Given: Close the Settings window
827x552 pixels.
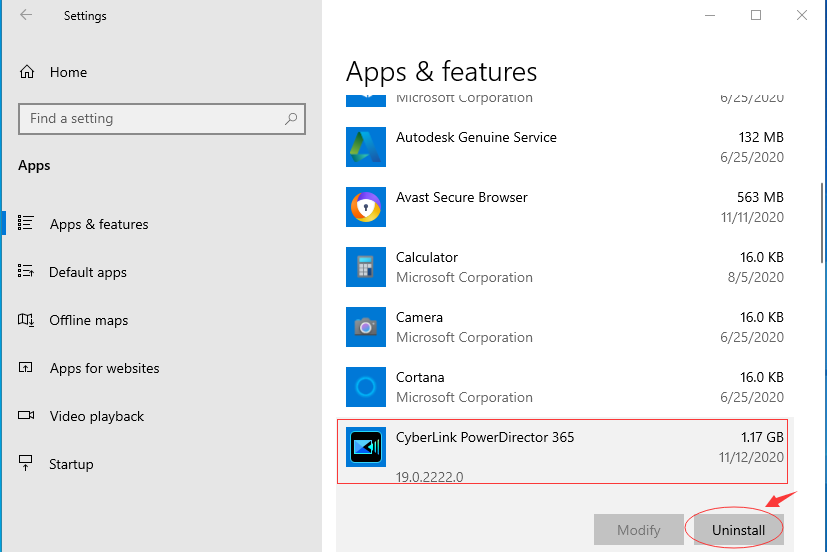Looking at the screenshot, I should point(802,15).
